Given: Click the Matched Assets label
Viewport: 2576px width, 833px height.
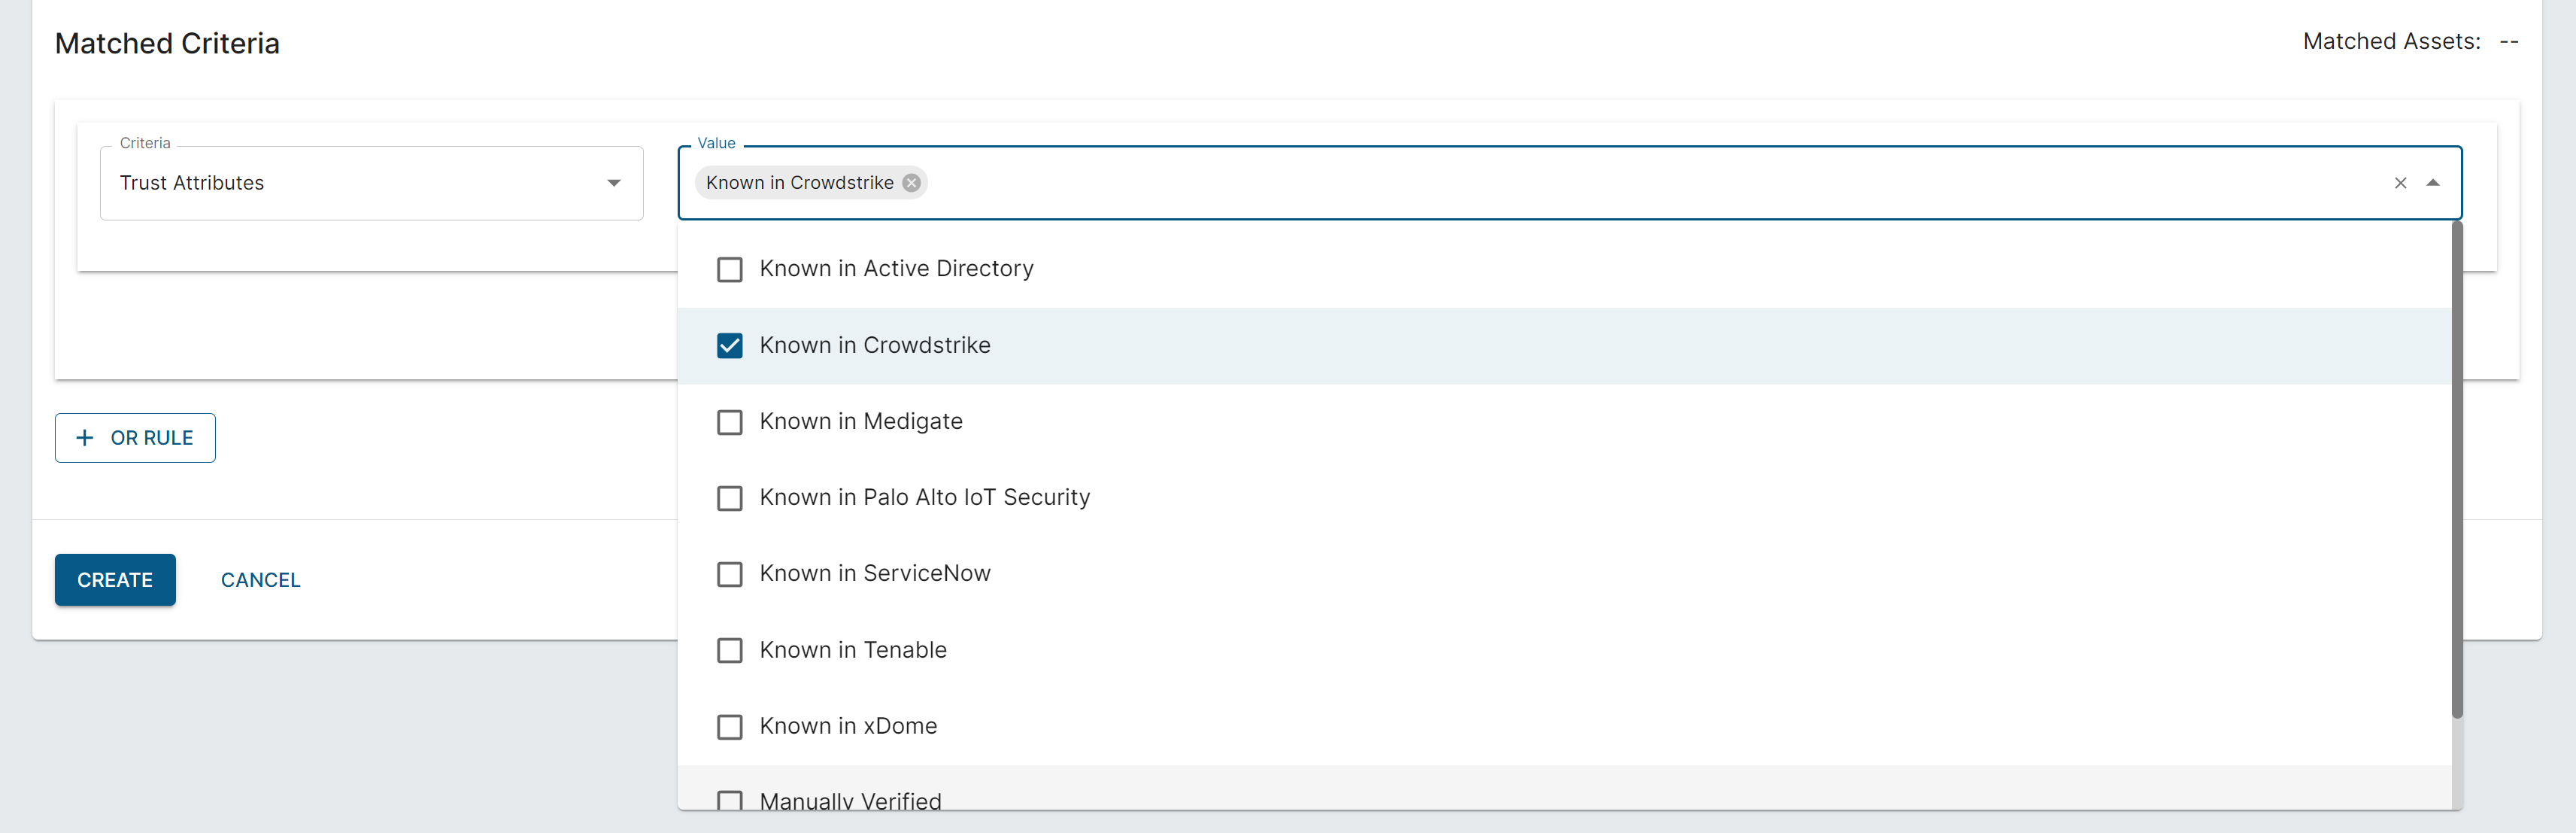Looking at the screenshot, I should click(x=2391, y=41).
